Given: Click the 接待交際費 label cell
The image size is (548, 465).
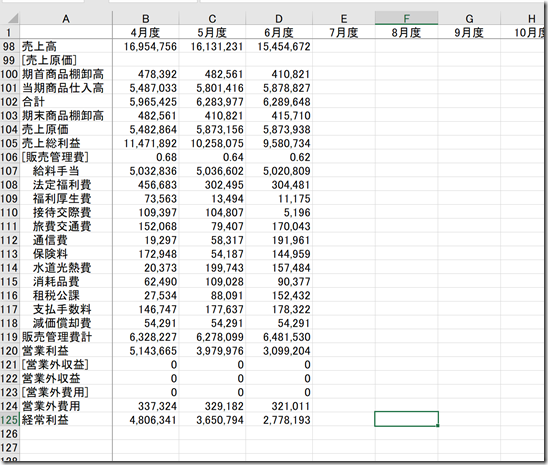Looking at the screenshot, I should click(x=66, y=212).
